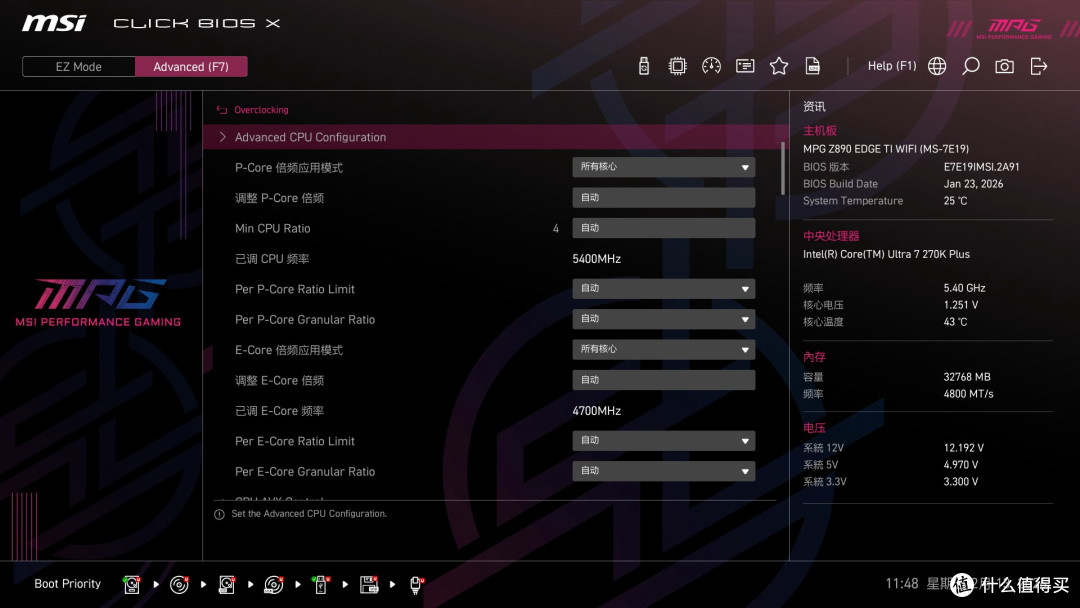Open Per P-Core Ratio Limit dropdown
The width and height of the screenshot is (1080, 608).
[663, 289]
